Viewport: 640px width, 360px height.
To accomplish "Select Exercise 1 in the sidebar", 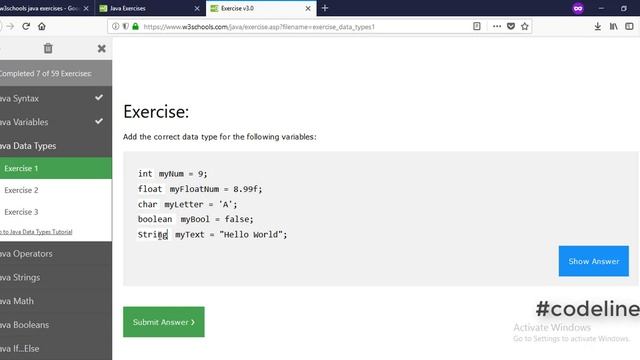I will [56, 168].
